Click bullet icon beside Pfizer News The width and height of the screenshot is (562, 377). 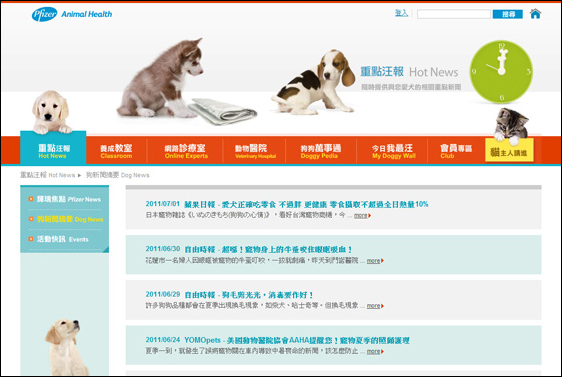pos(31,199)
